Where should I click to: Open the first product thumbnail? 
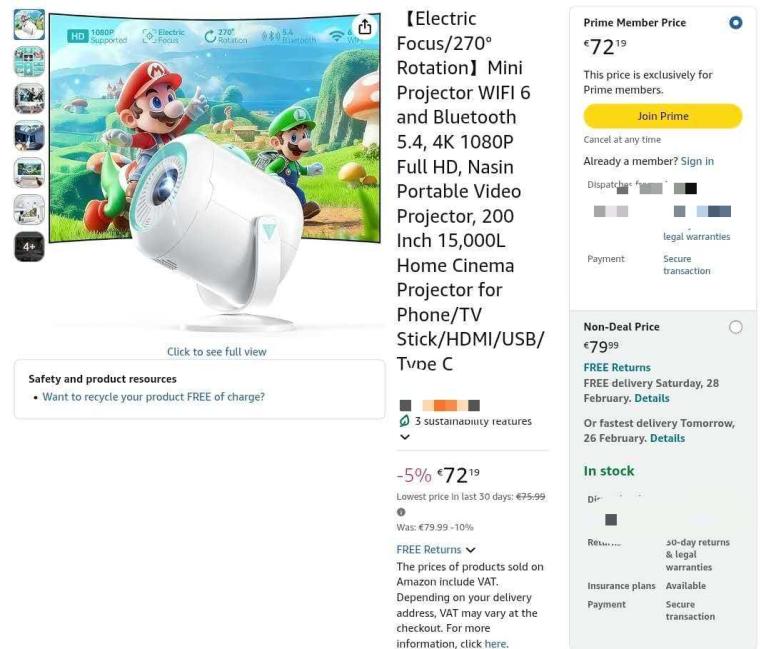coord(29,25)
